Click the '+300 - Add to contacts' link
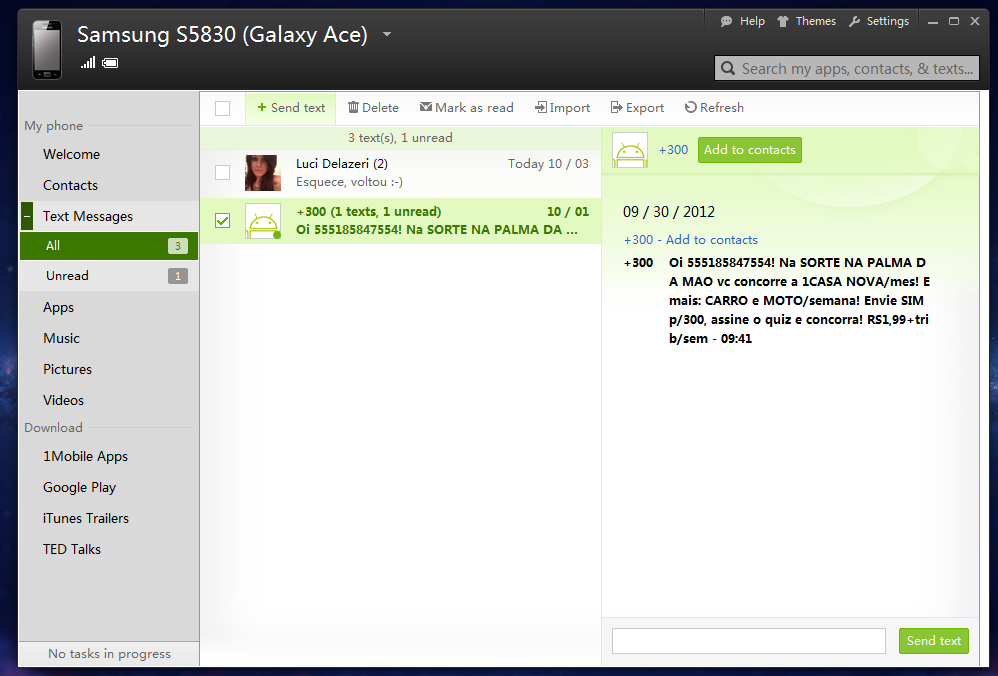998x676 pixels. [x=691, y=240]
